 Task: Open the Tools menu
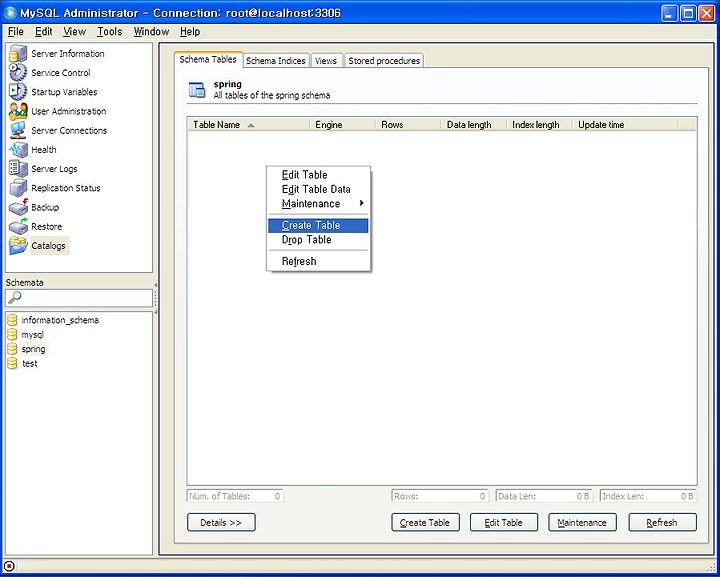[109, 32]
